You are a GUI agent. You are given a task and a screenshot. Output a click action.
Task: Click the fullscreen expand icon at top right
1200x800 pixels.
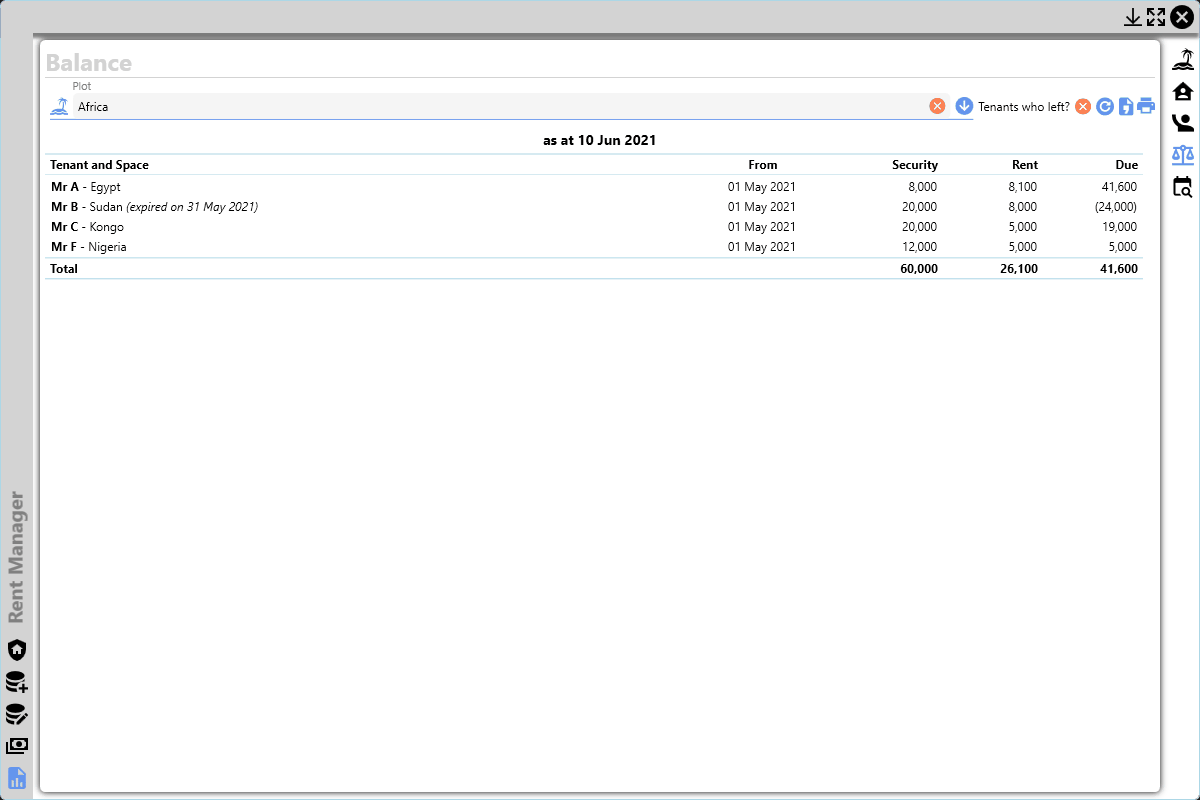coord(1156,17)
